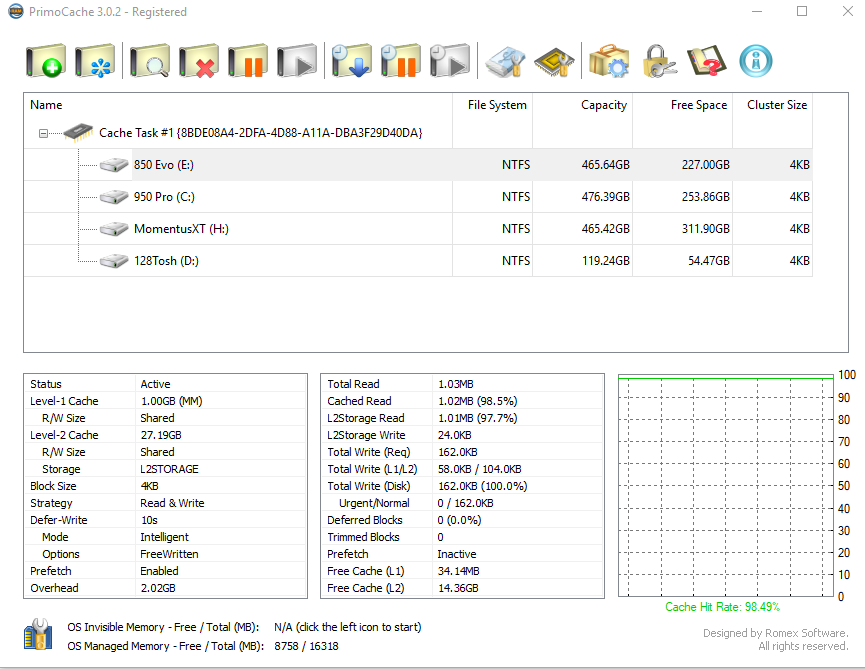
Task: Open the padlock and keys license icon
Action: tap(659, 62)
